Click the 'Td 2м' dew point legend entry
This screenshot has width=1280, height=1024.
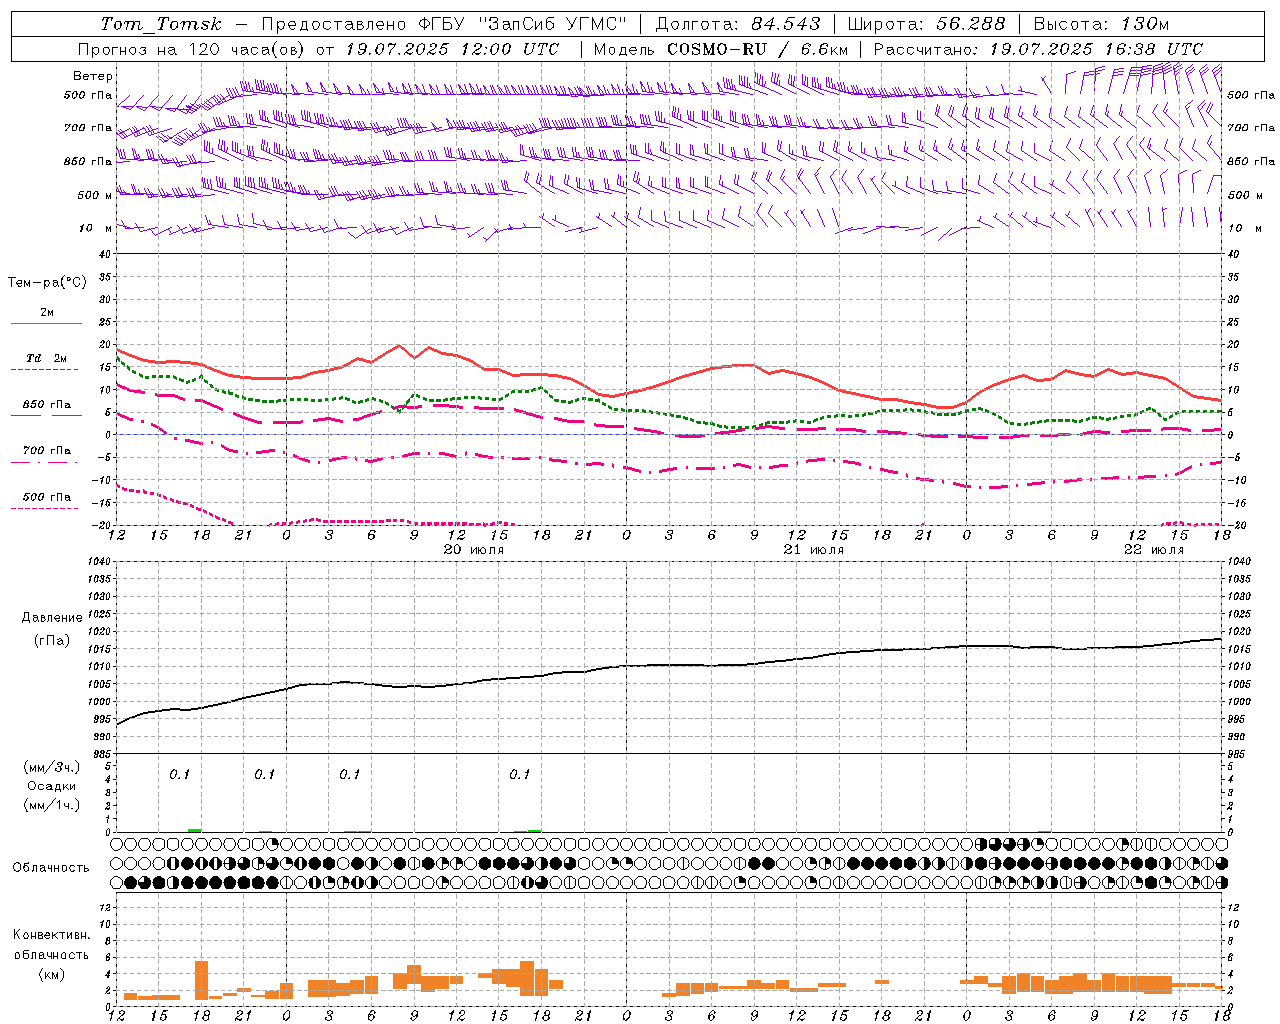coord(47,358)
